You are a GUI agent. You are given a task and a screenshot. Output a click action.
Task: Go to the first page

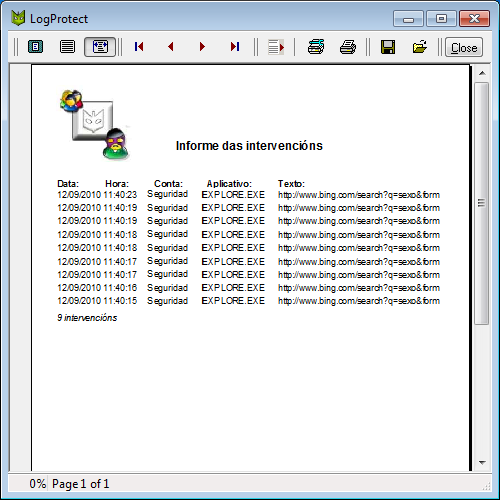point(139,47)
